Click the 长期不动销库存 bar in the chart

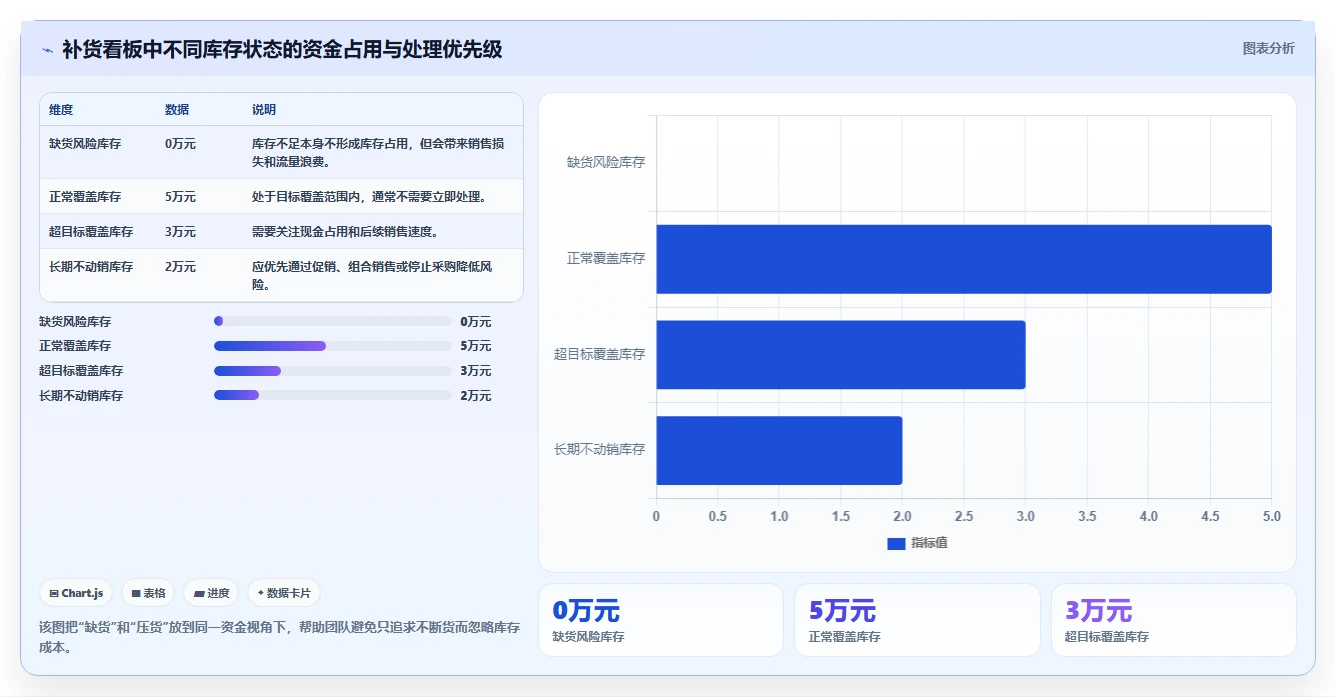(779, 450)
